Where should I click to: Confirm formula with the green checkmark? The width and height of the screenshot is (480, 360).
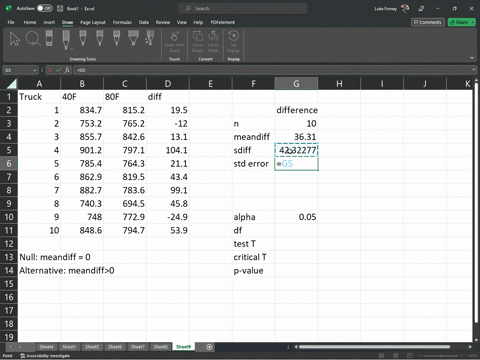(59, 70)
